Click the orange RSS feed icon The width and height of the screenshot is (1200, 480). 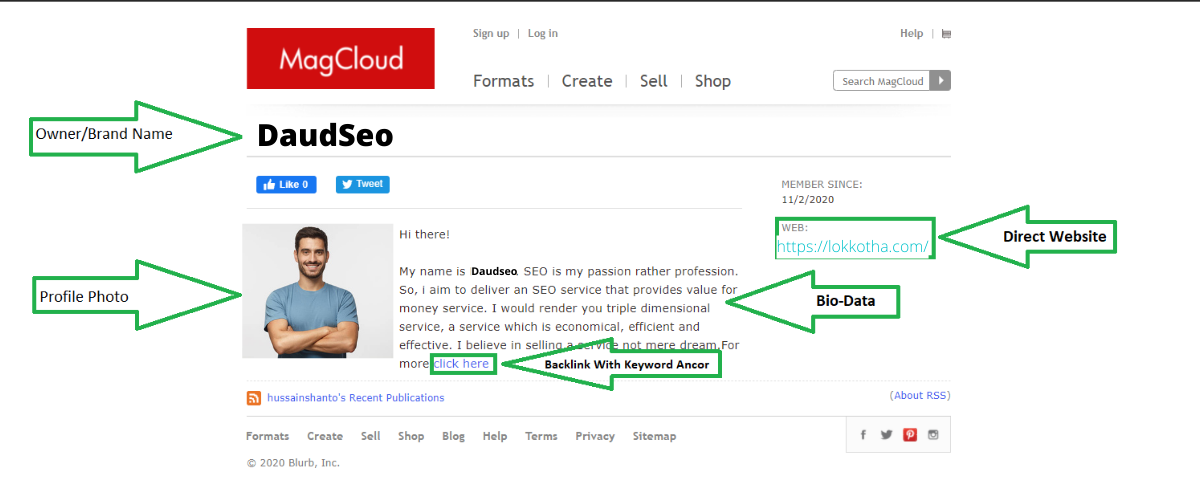point(254,398)
